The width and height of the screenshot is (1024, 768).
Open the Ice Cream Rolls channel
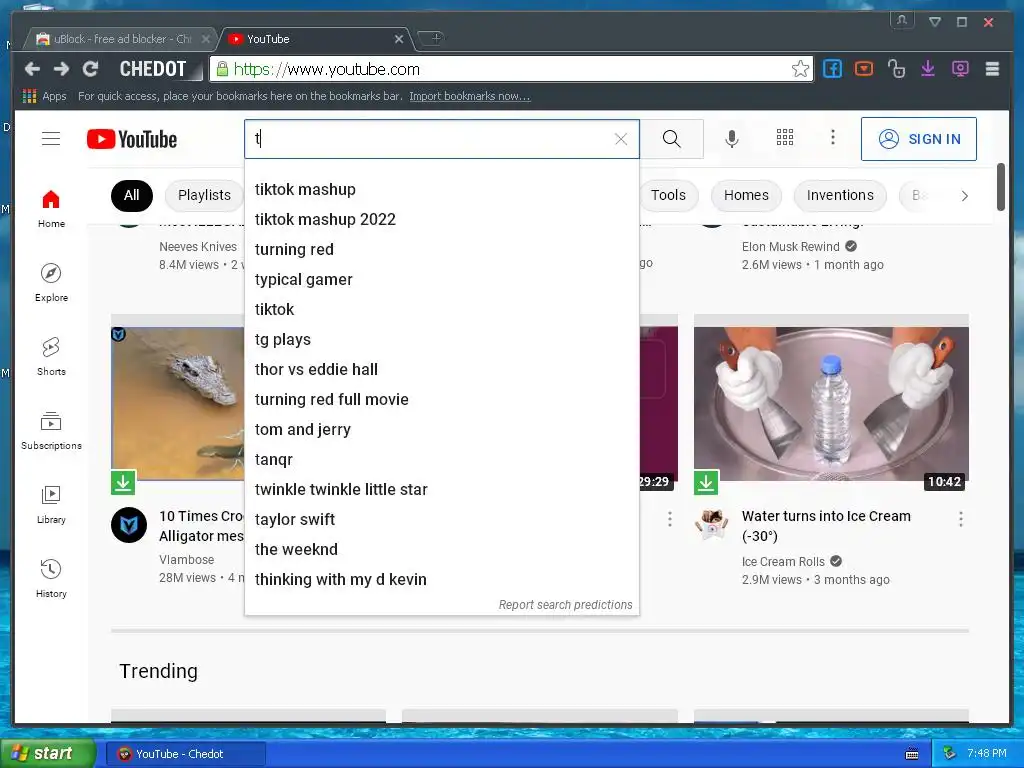tap(783, 562)
